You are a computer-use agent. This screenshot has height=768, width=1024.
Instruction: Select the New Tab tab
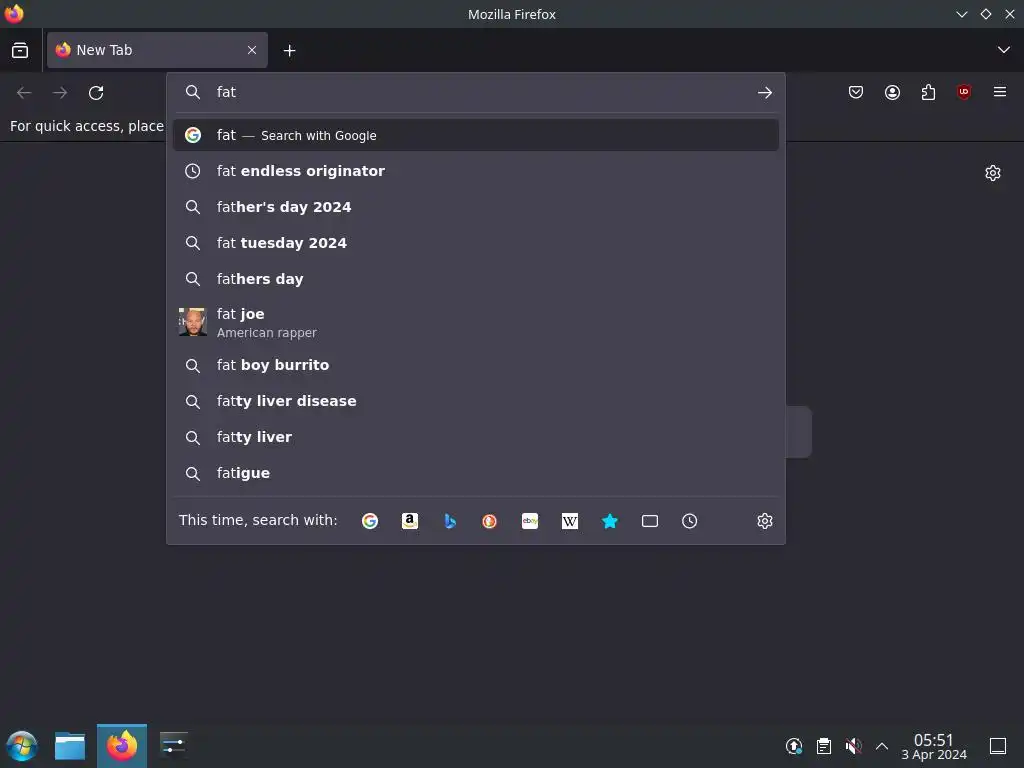point(157,50)
